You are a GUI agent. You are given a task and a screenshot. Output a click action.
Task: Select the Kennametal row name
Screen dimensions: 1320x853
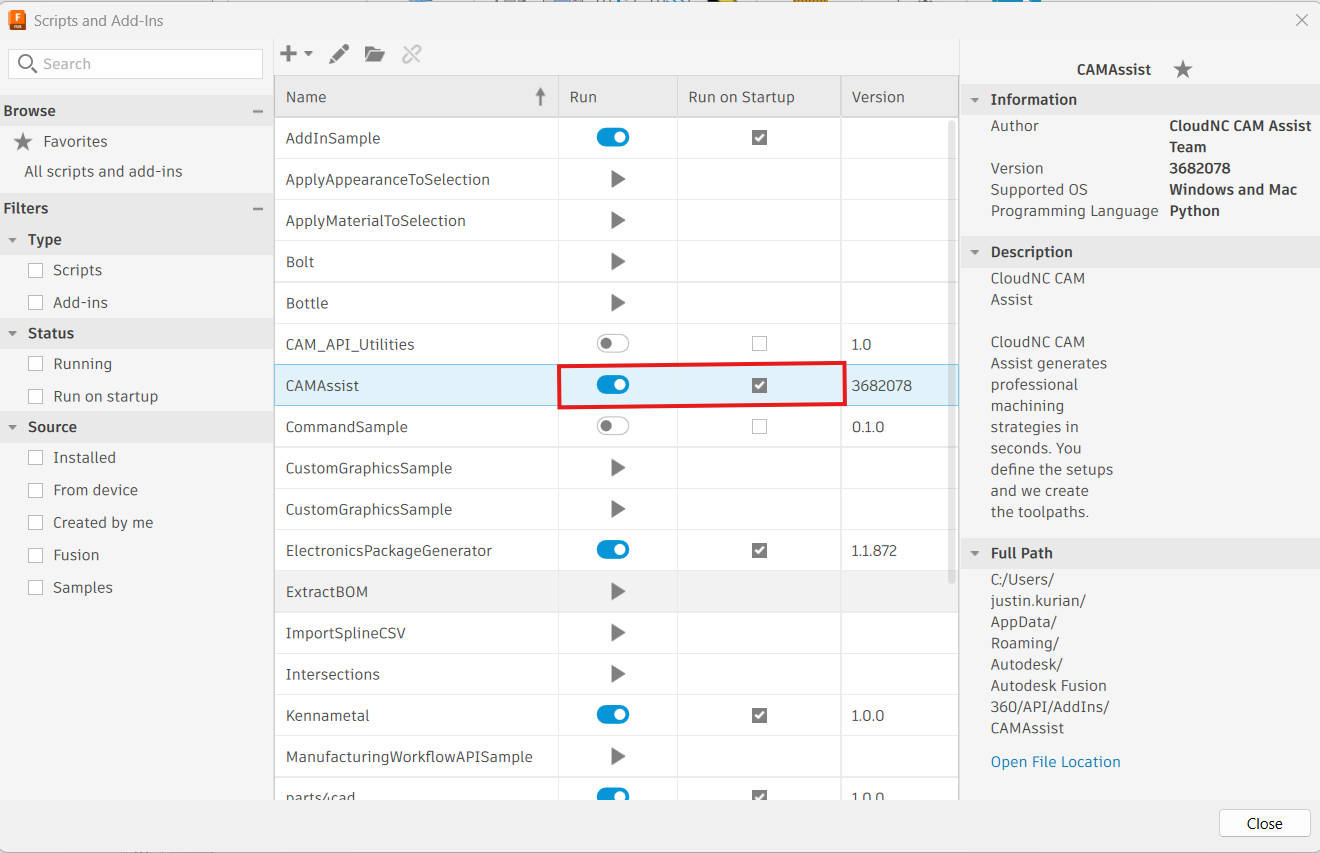click(328, 715)
